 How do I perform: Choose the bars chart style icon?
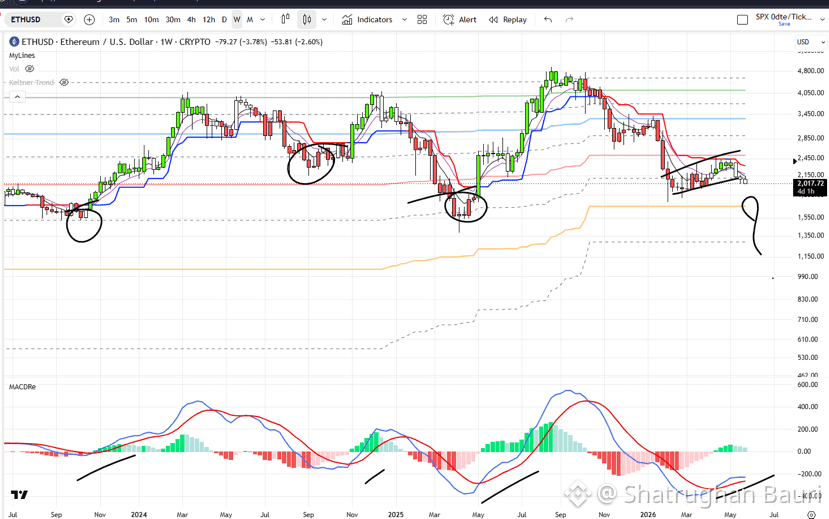tap(285, 20)
